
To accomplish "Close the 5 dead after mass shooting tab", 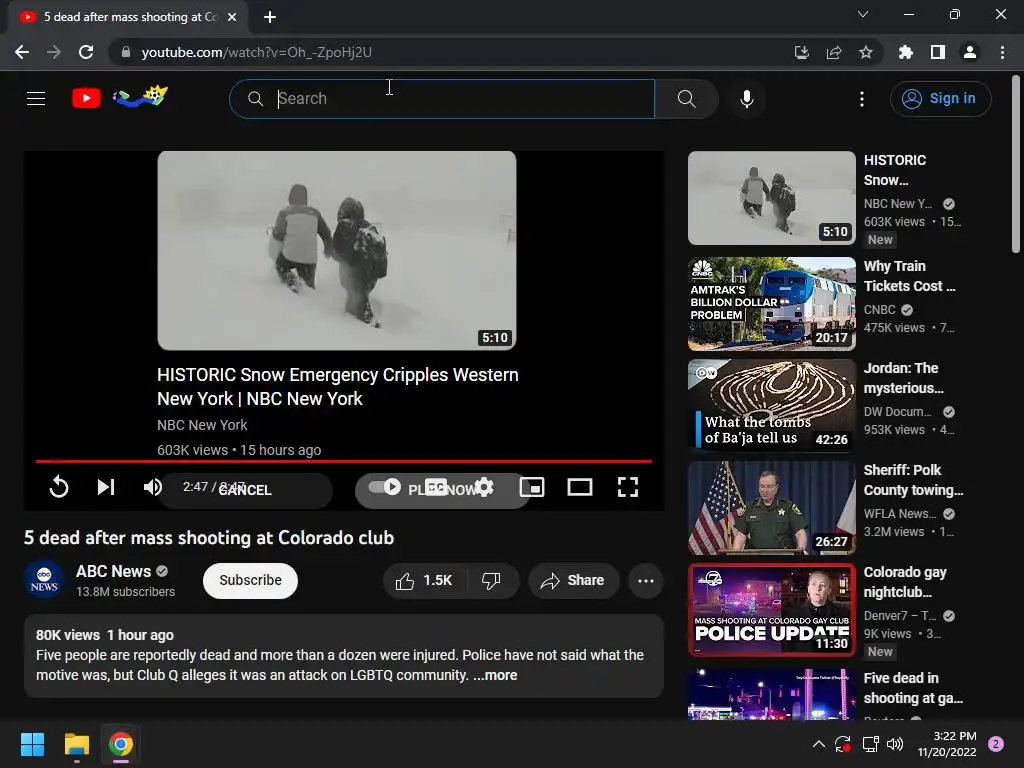I will [x=232, y=17].
